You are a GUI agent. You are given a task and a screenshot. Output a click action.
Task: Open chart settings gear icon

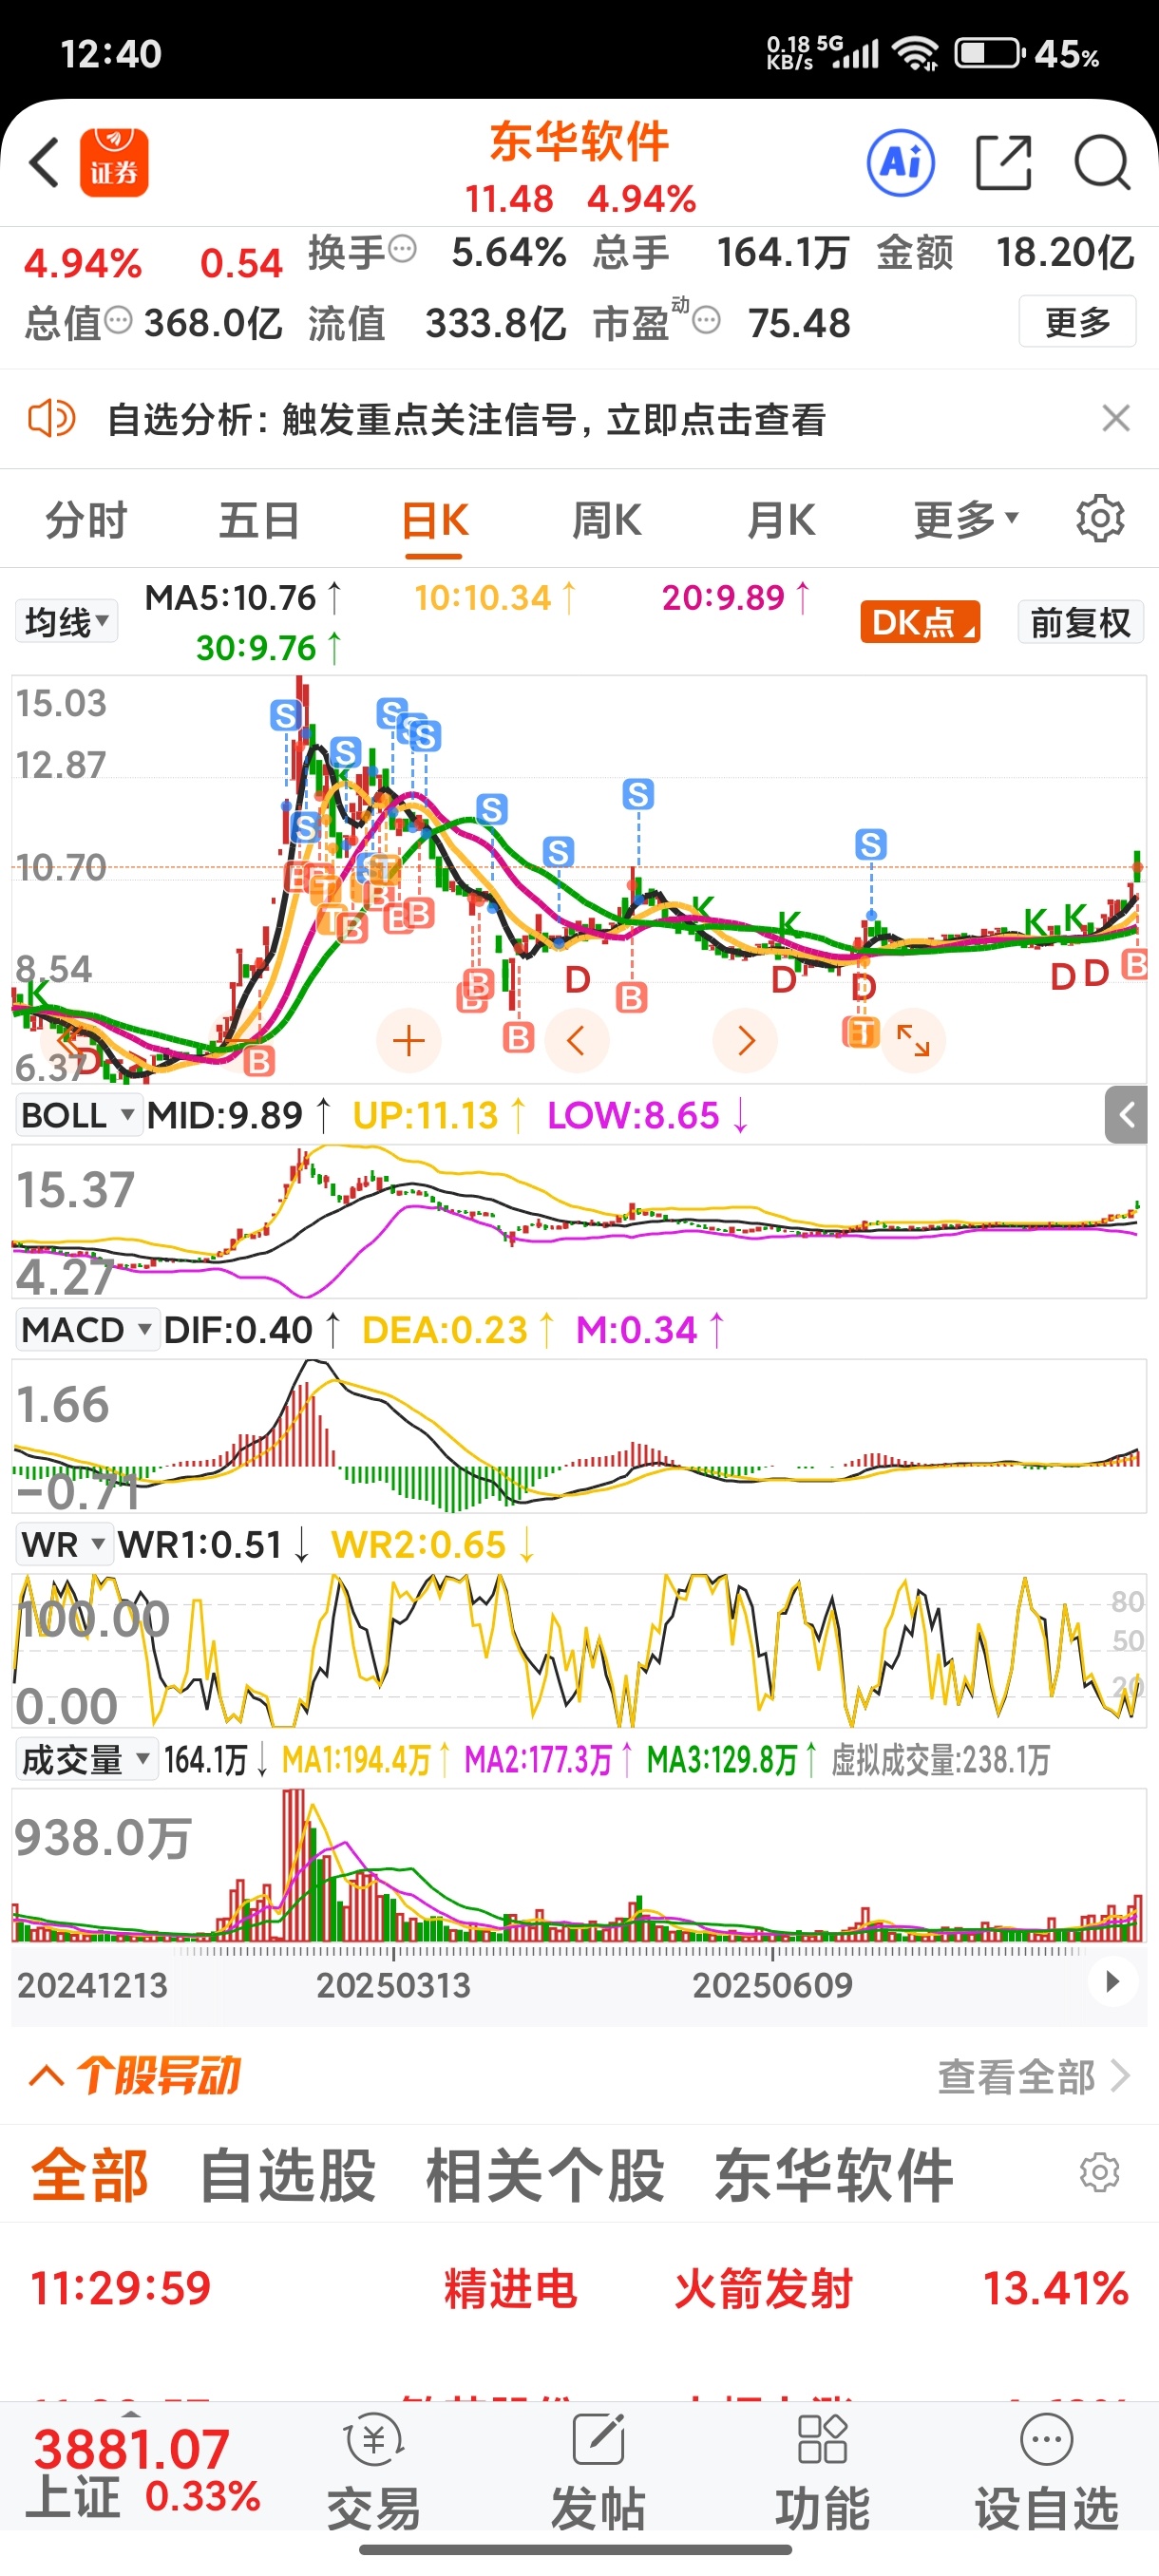(1100, 519)
